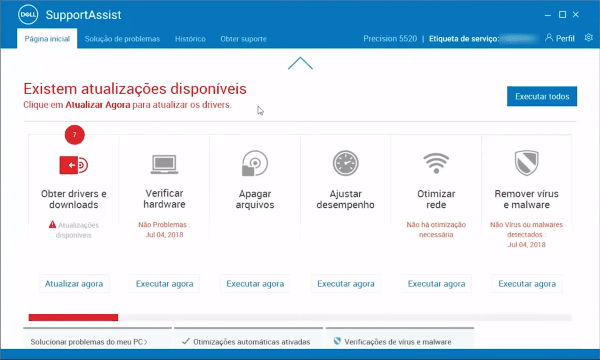Run Executar agora under Remover vírus e malware
The height and width of the screenshot is (360, 600).
click(x=527, y=284)
